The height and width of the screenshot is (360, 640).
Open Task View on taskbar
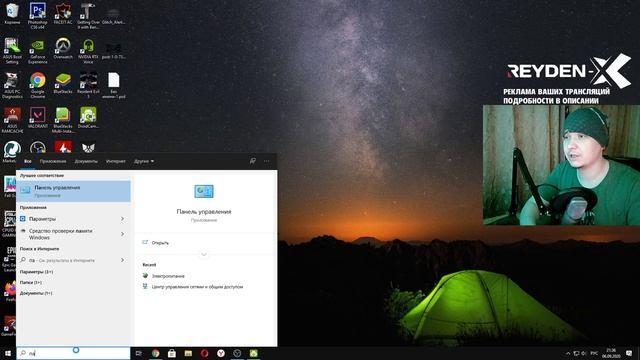pyautogui.click(x=139, y=353)
